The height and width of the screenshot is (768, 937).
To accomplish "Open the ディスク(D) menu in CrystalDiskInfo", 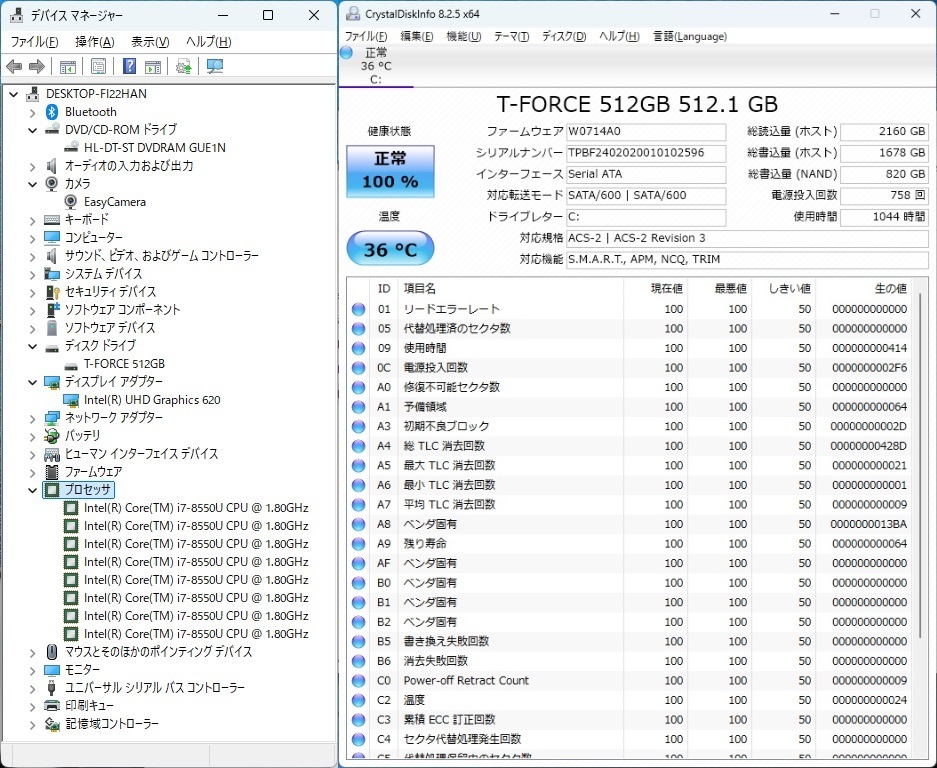I will pyautogui.click(x=564, y=36).
